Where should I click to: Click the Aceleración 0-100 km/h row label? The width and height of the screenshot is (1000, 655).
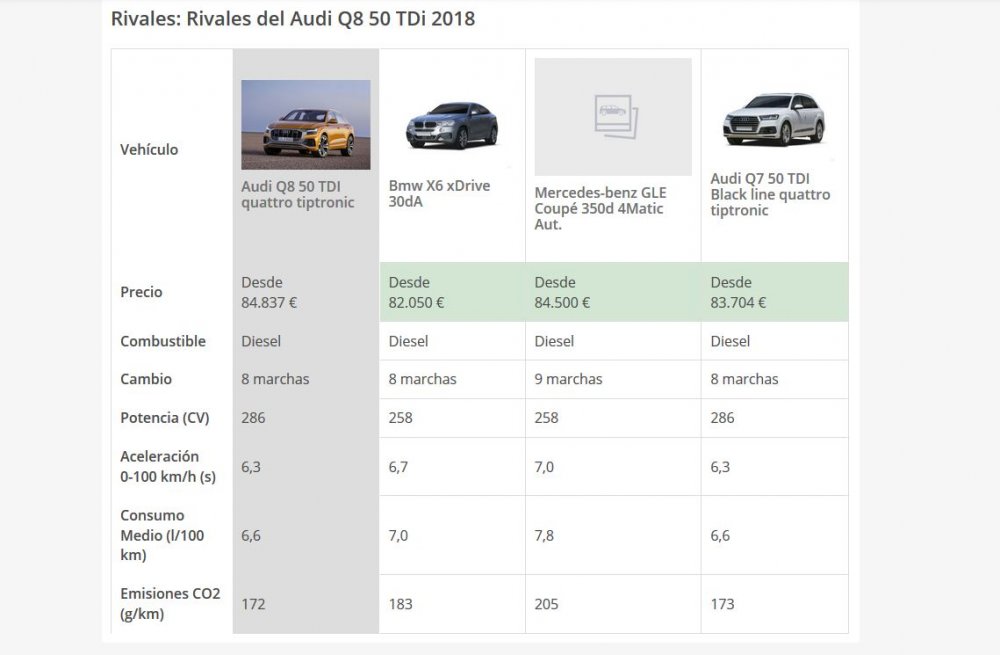pyautogui.click(x=168, y=466)
